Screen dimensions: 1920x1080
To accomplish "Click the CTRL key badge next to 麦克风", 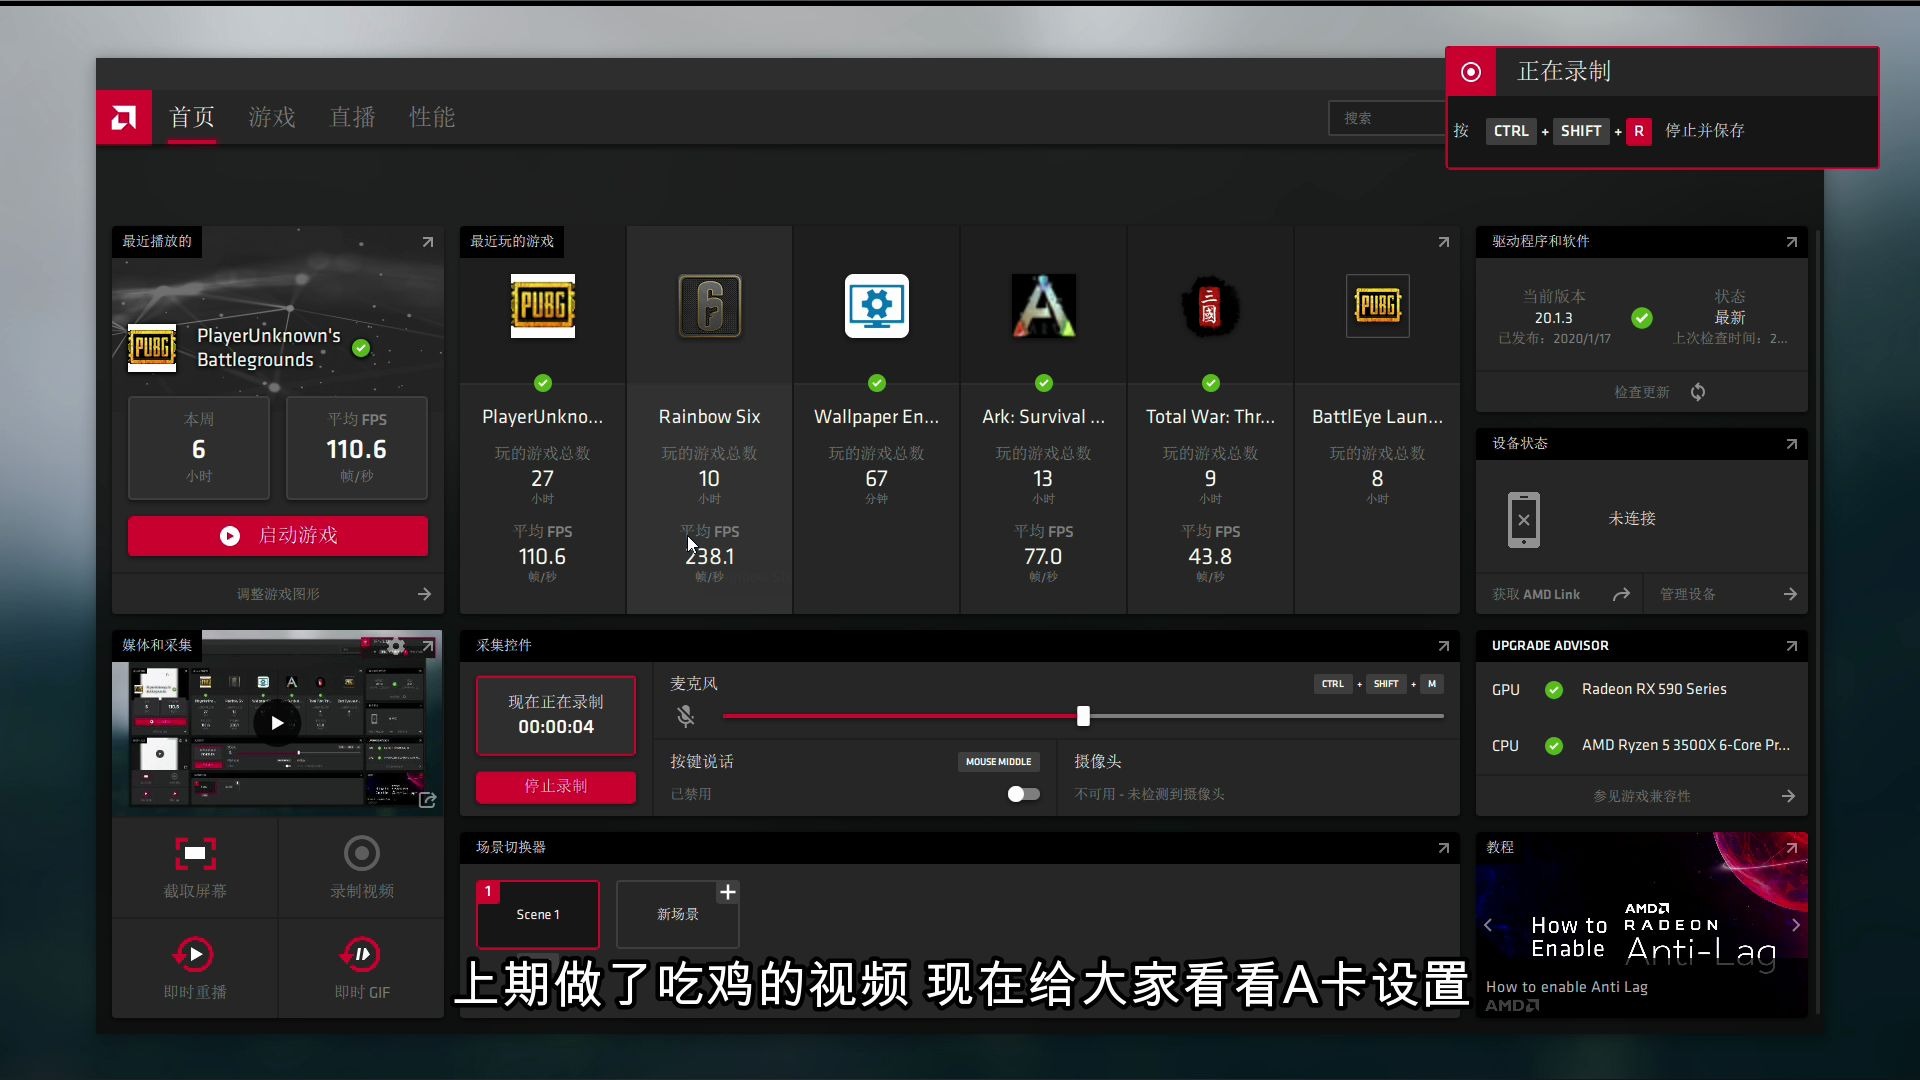I will point(1333,684).
